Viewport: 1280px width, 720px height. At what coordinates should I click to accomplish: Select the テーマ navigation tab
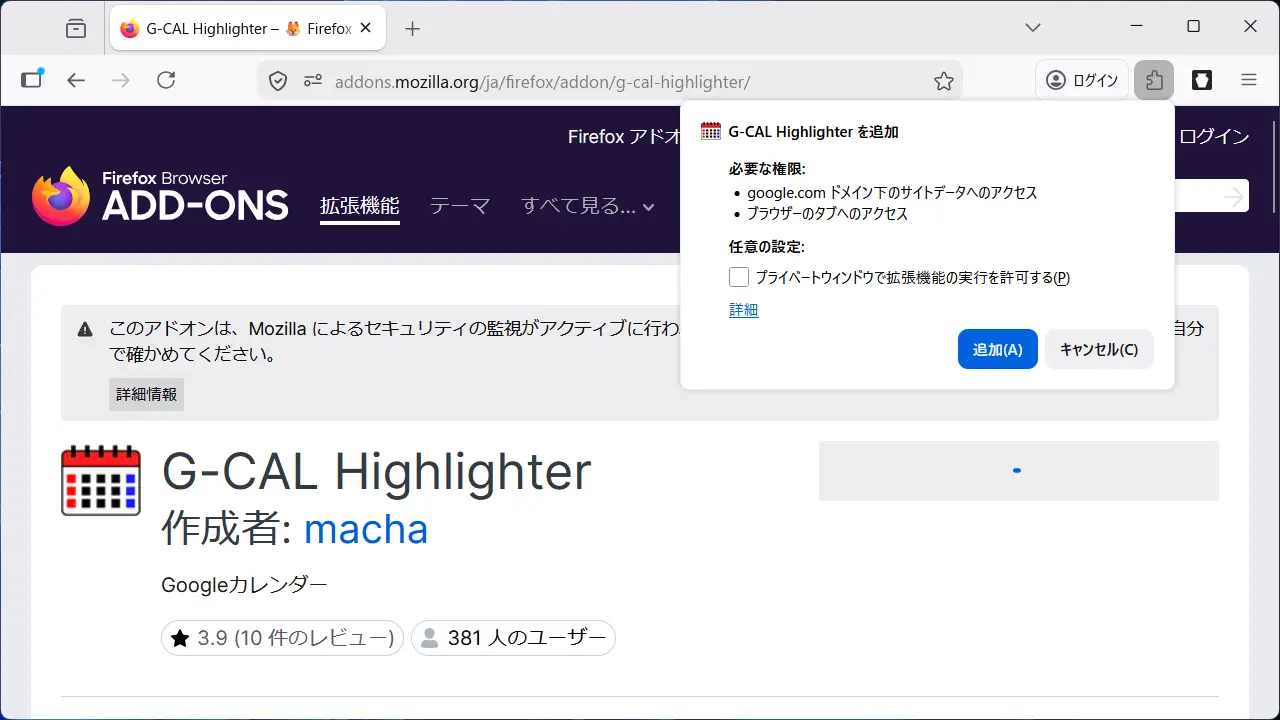[459, 207]
